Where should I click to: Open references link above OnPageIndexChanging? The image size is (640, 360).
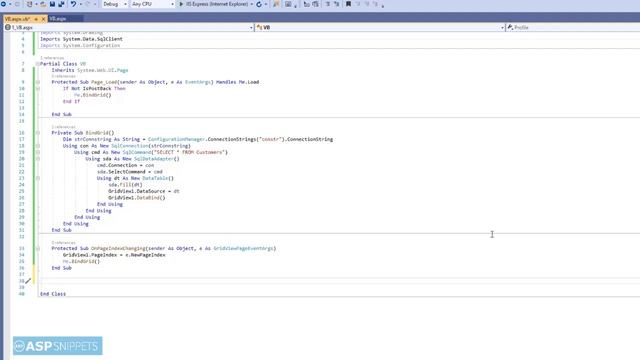64,243
